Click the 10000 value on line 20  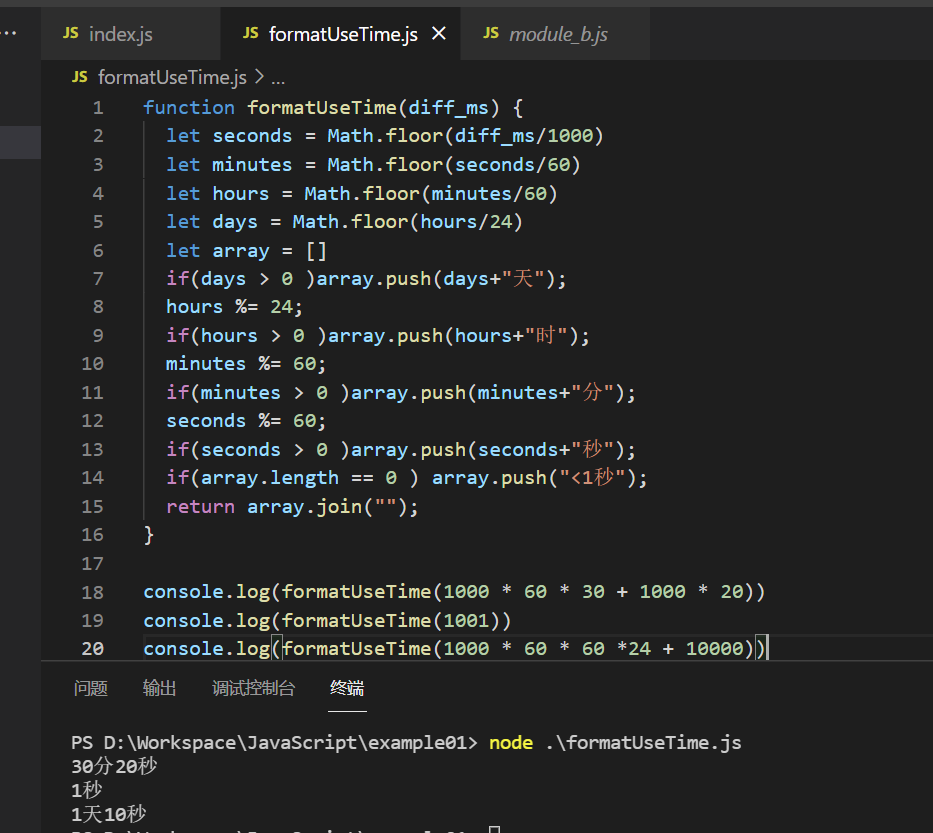click(x=715, y=649)
